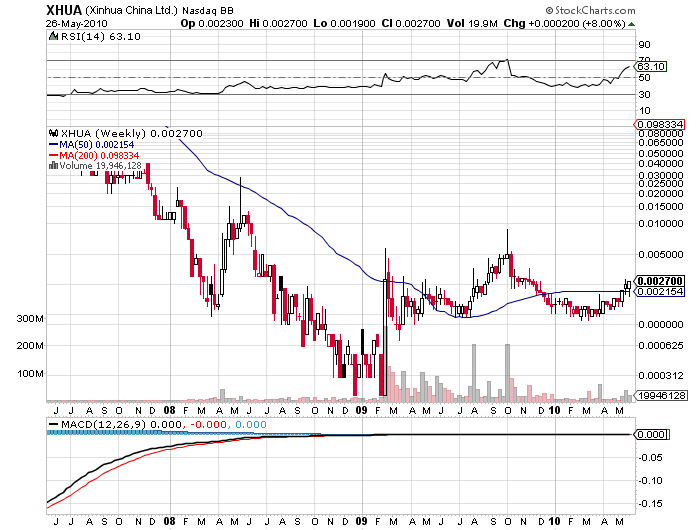Click the blue 0.002154 MA(50) price tag
The width and height of the screenshot is (700, 530).
(660, 292)
